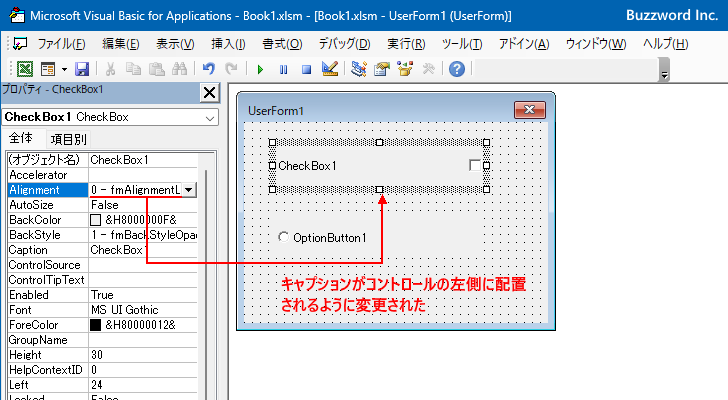Open the ウィンドウ(W) menu
The width and height of the screenshot is (728, 400).
(596, 44)
